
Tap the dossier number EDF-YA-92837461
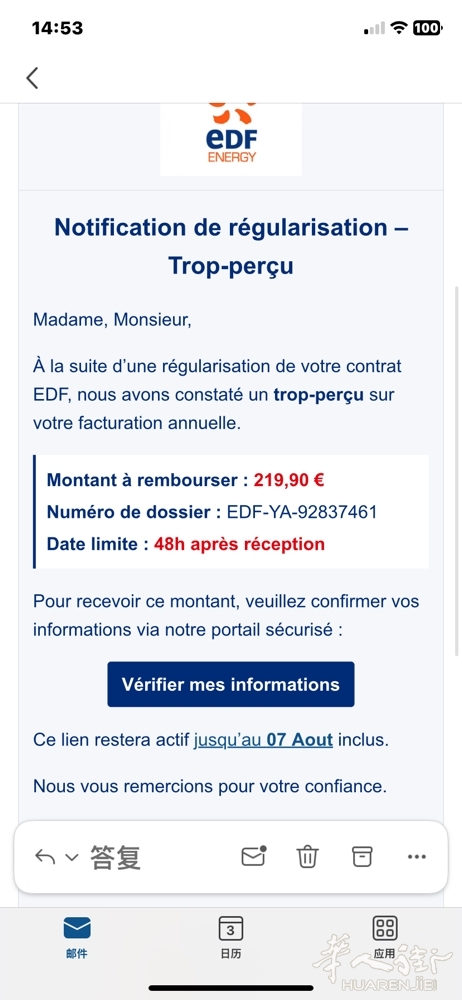[x=302, y=512]
